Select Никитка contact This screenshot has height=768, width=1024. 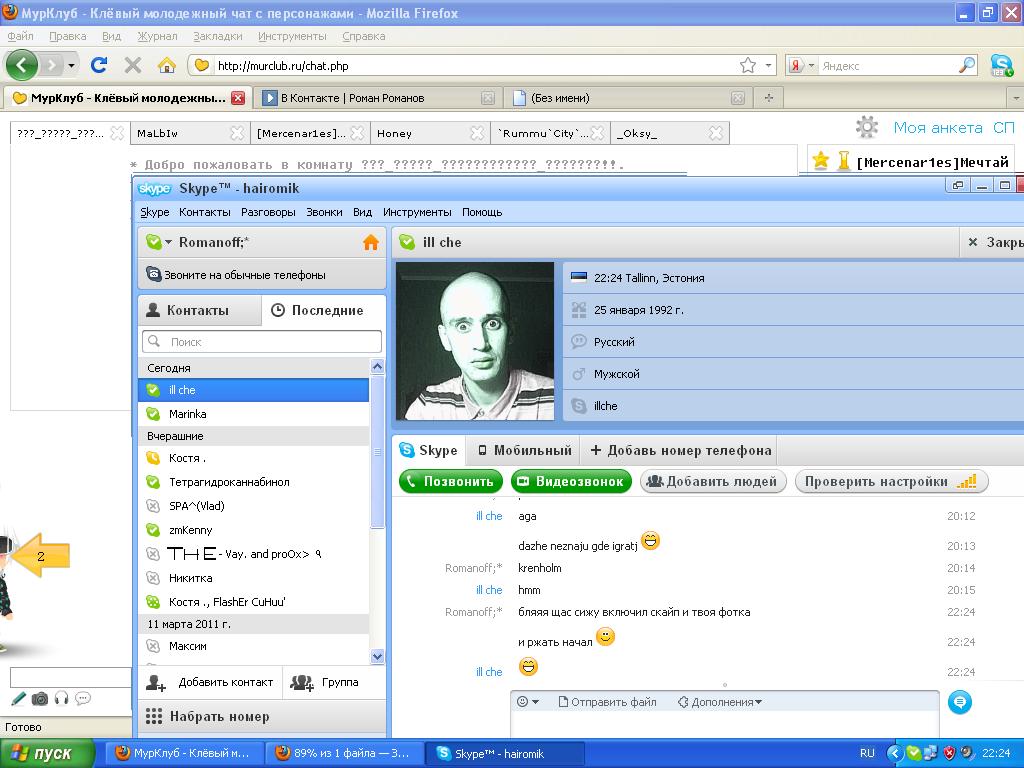pyautogui.click(x=253, y=578)
